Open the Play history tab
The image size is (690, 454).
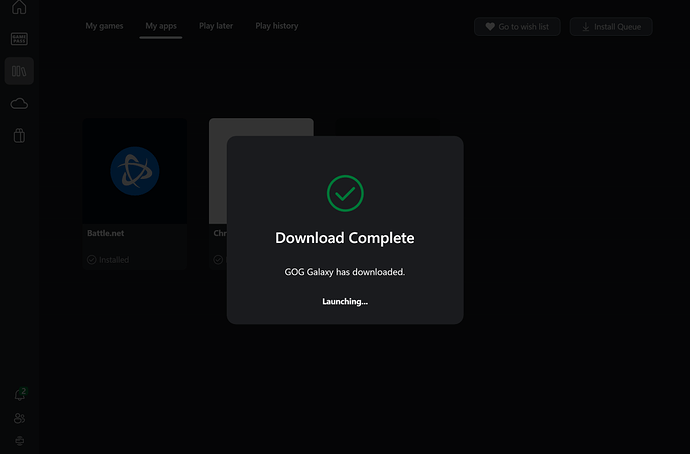click(276, 26)
